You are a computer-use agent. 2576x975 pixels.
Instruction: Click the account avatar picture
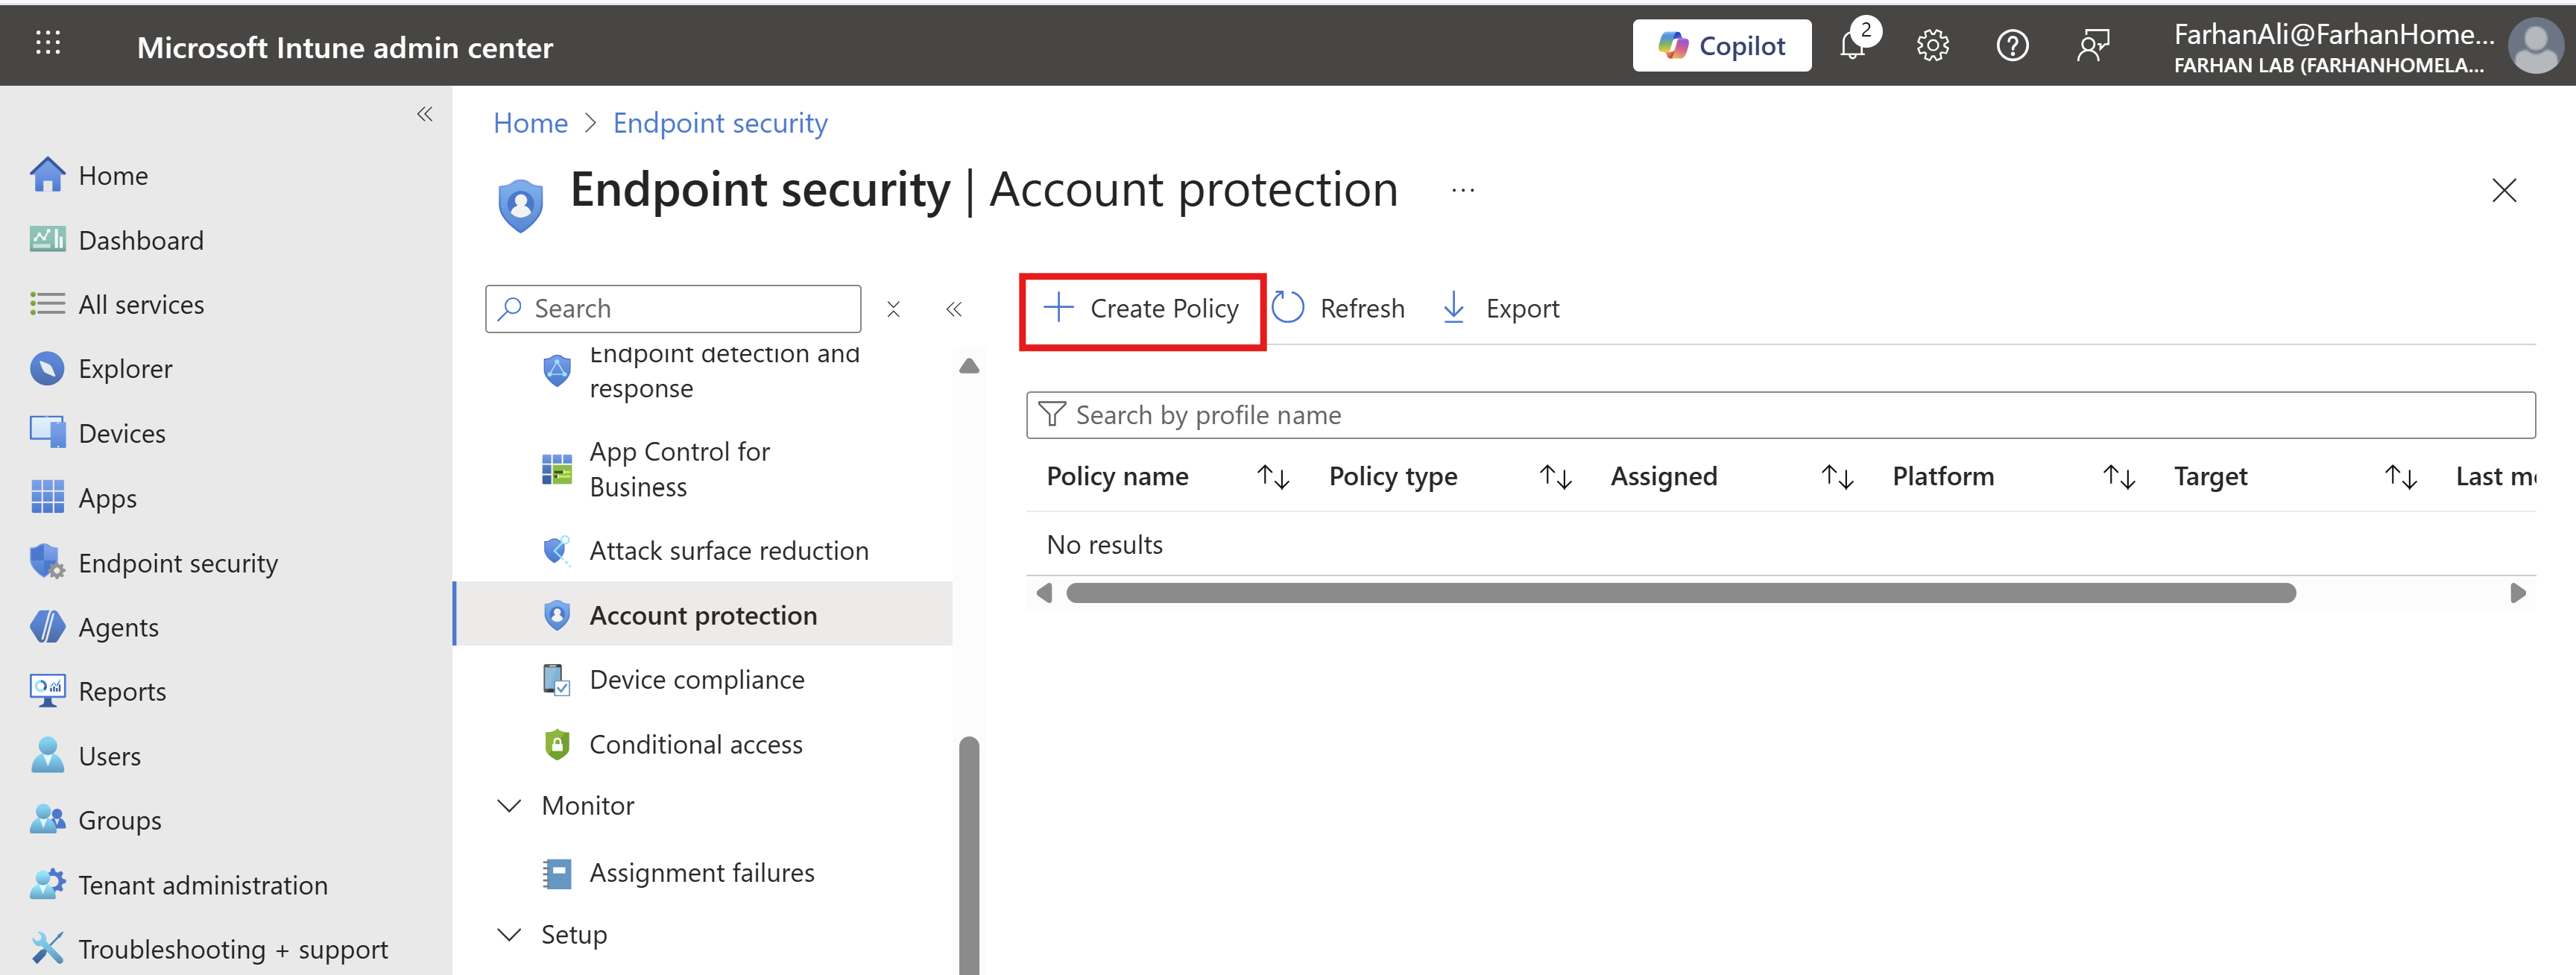coord(2535,46)
